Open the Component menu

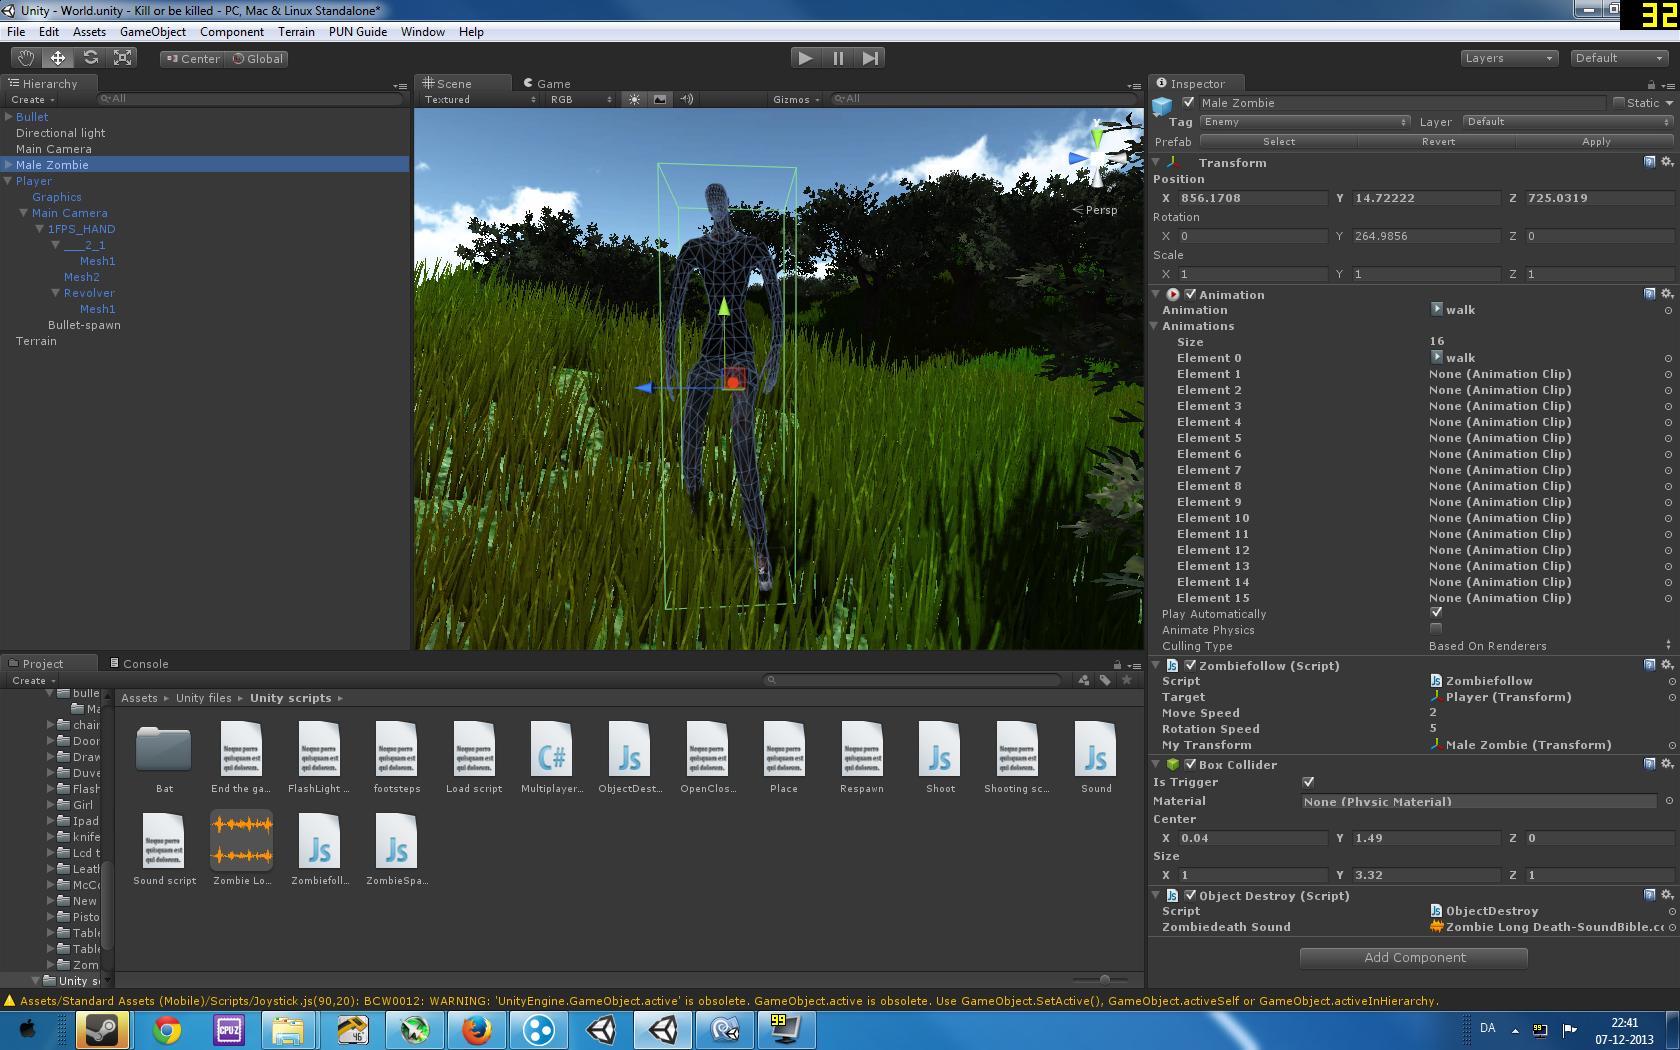coord(232,31)
